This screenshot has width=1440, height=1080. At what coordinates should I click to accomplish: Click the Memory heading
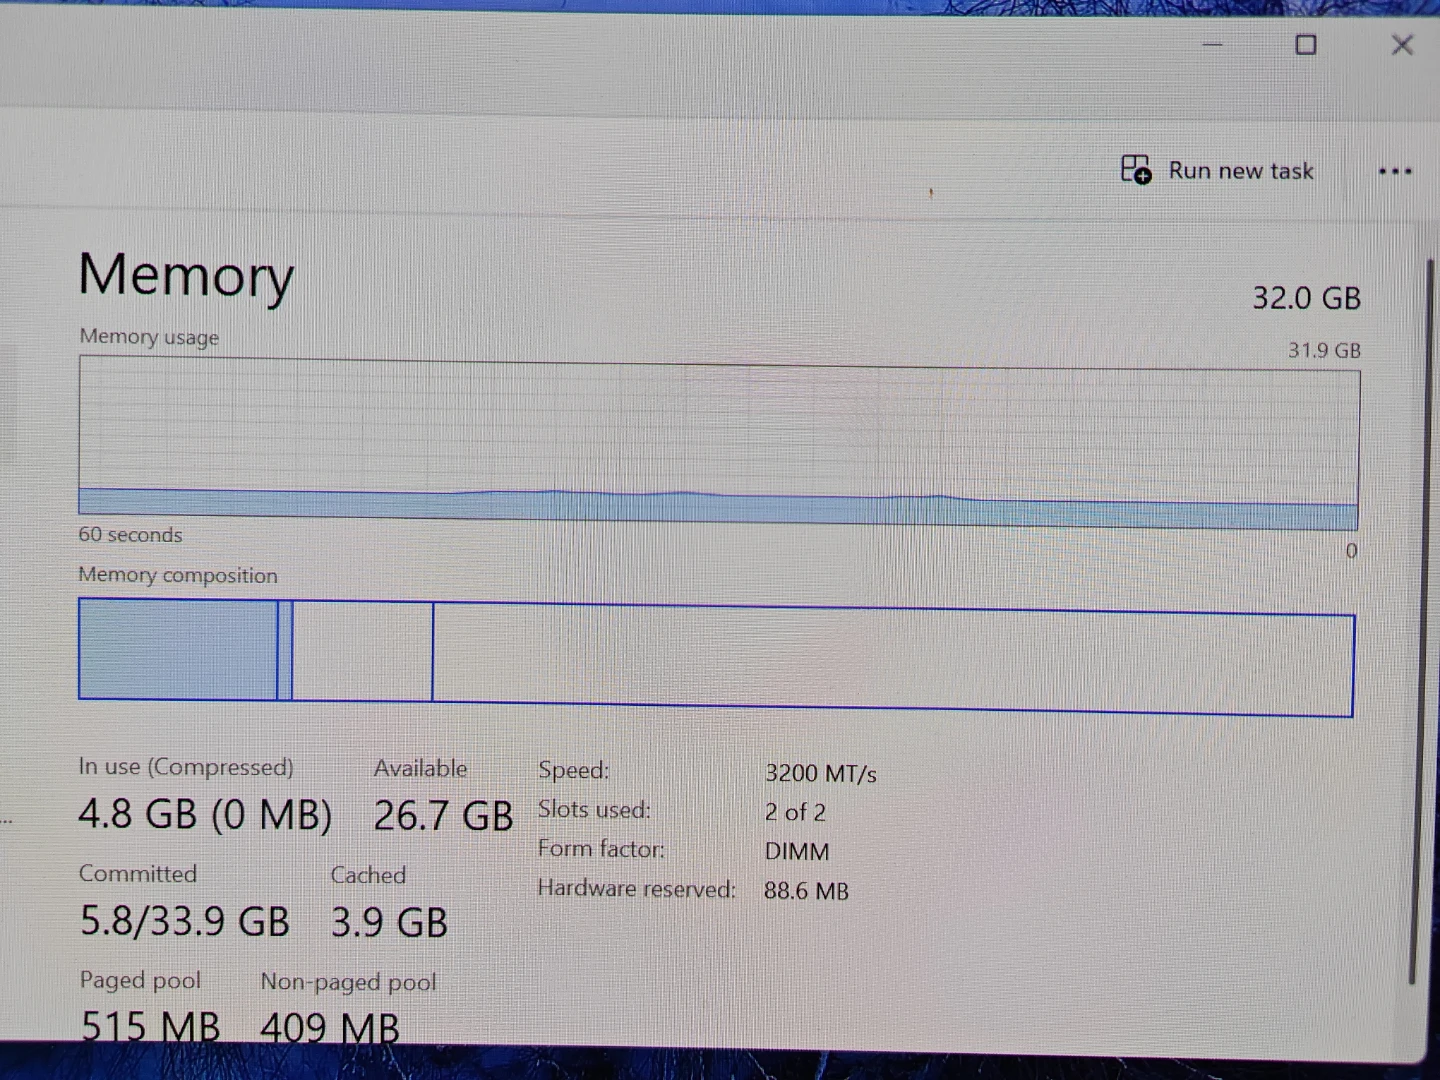(x=186, y=275)
